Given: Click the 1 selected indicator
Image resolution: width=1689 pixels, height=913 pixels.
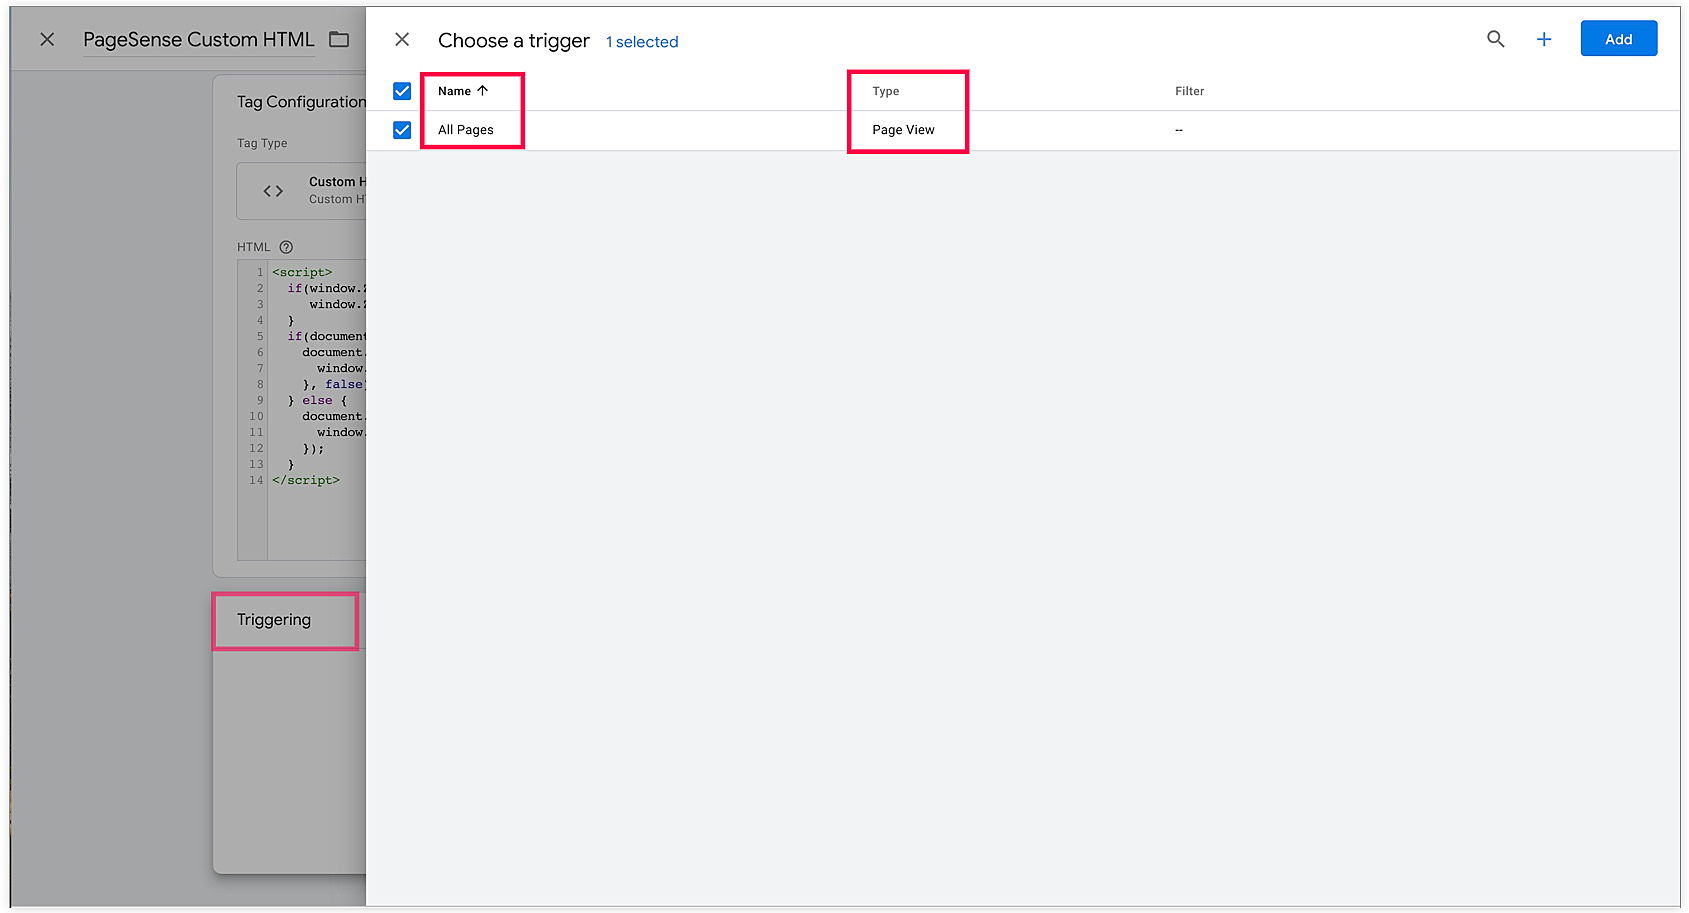Looking at the screenshot, I should 642,42.
